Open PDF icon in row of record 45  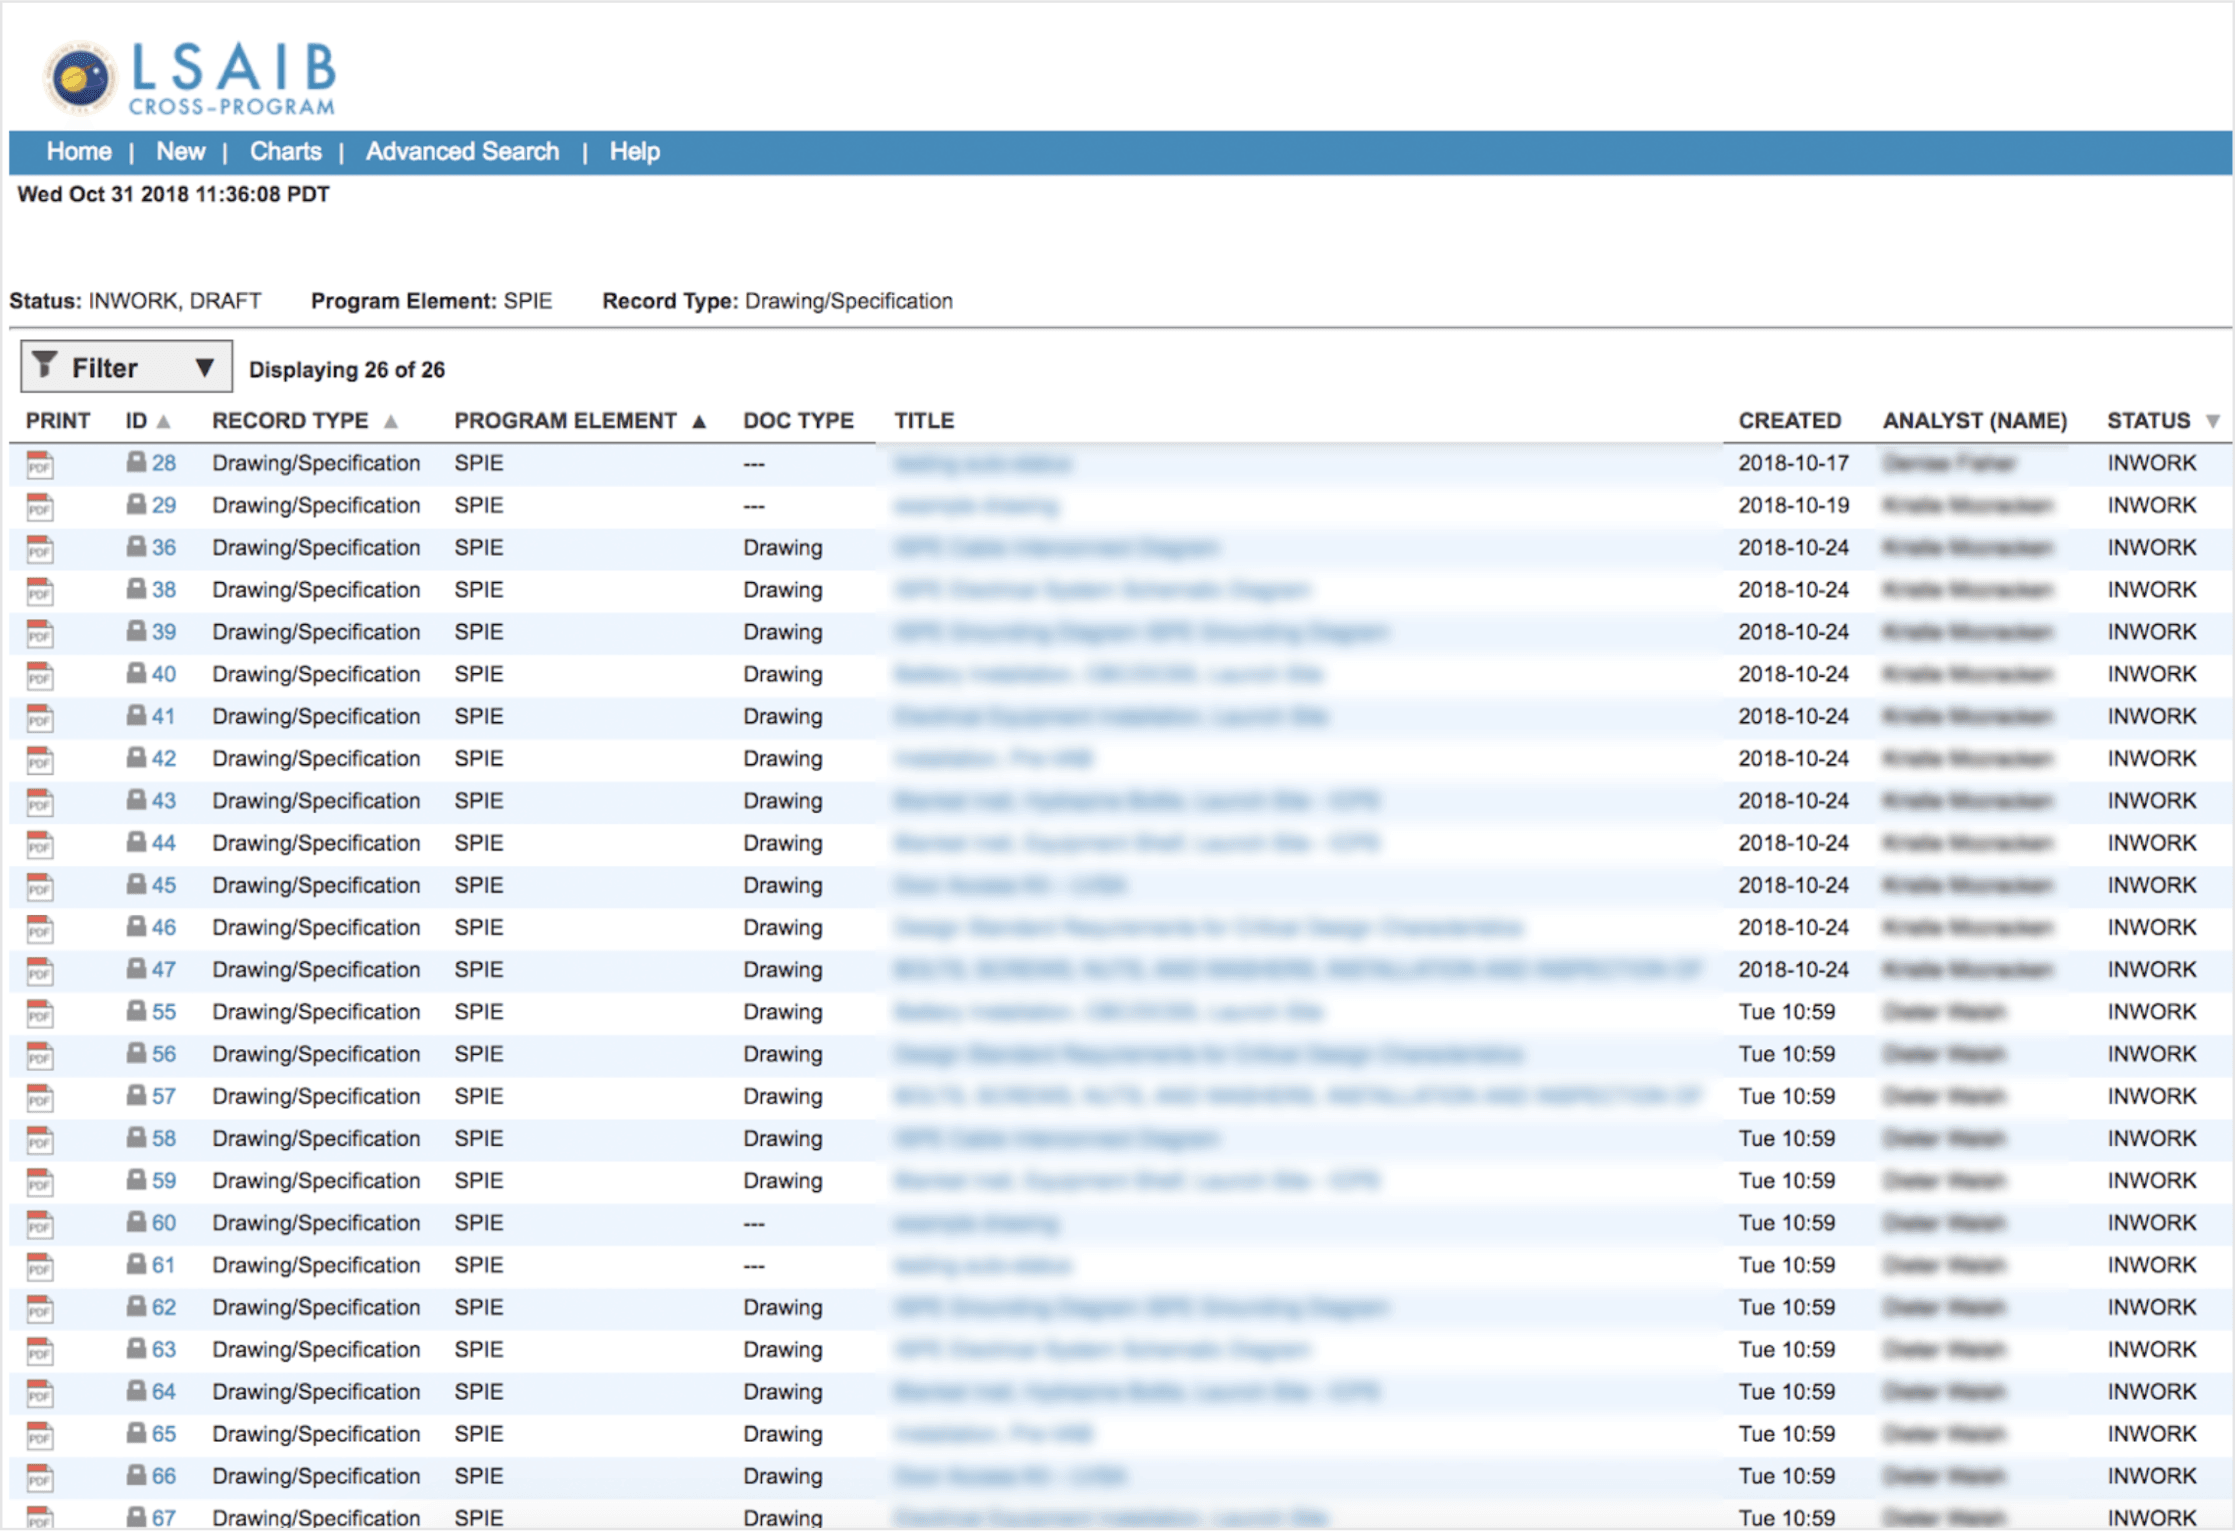tap(39, 887)
